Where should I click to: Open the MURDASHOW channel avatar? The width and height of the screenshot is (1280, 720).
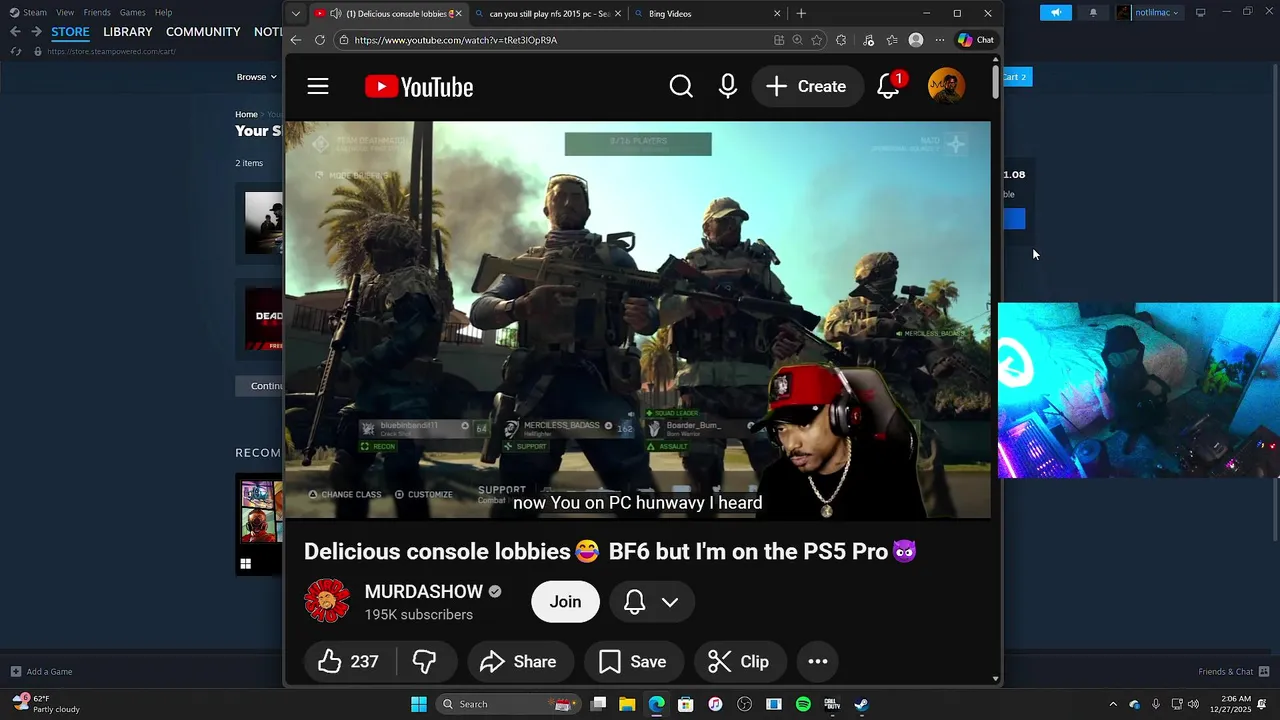point(327,601)
